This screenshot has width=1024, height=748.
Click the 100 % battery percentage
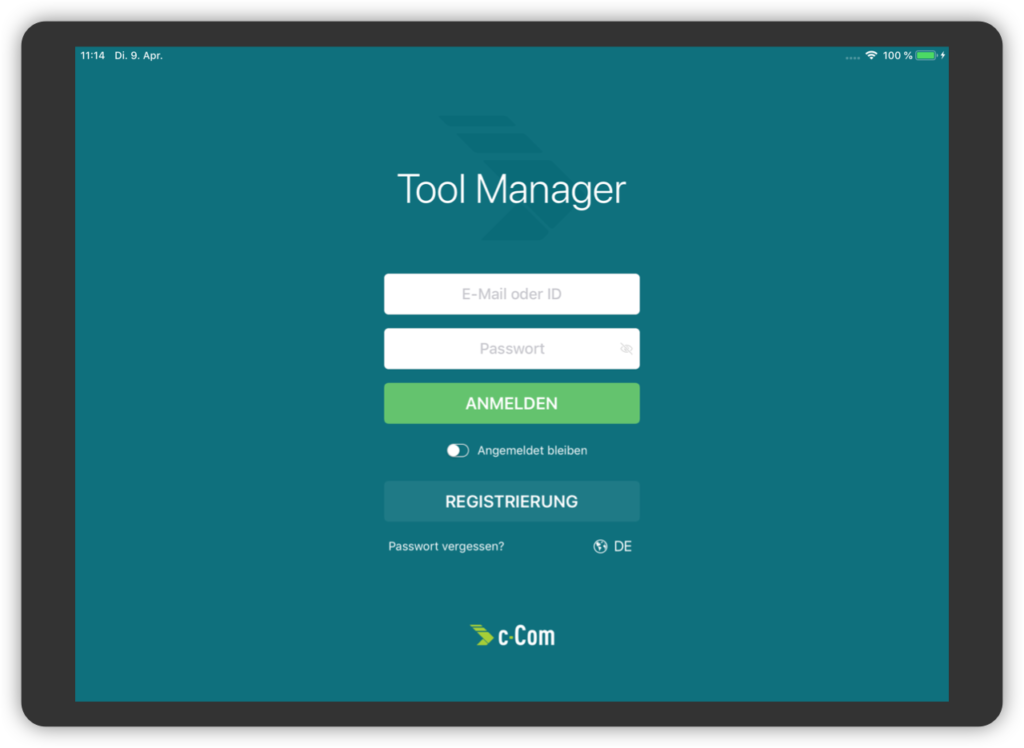click(x=897, y=56)
